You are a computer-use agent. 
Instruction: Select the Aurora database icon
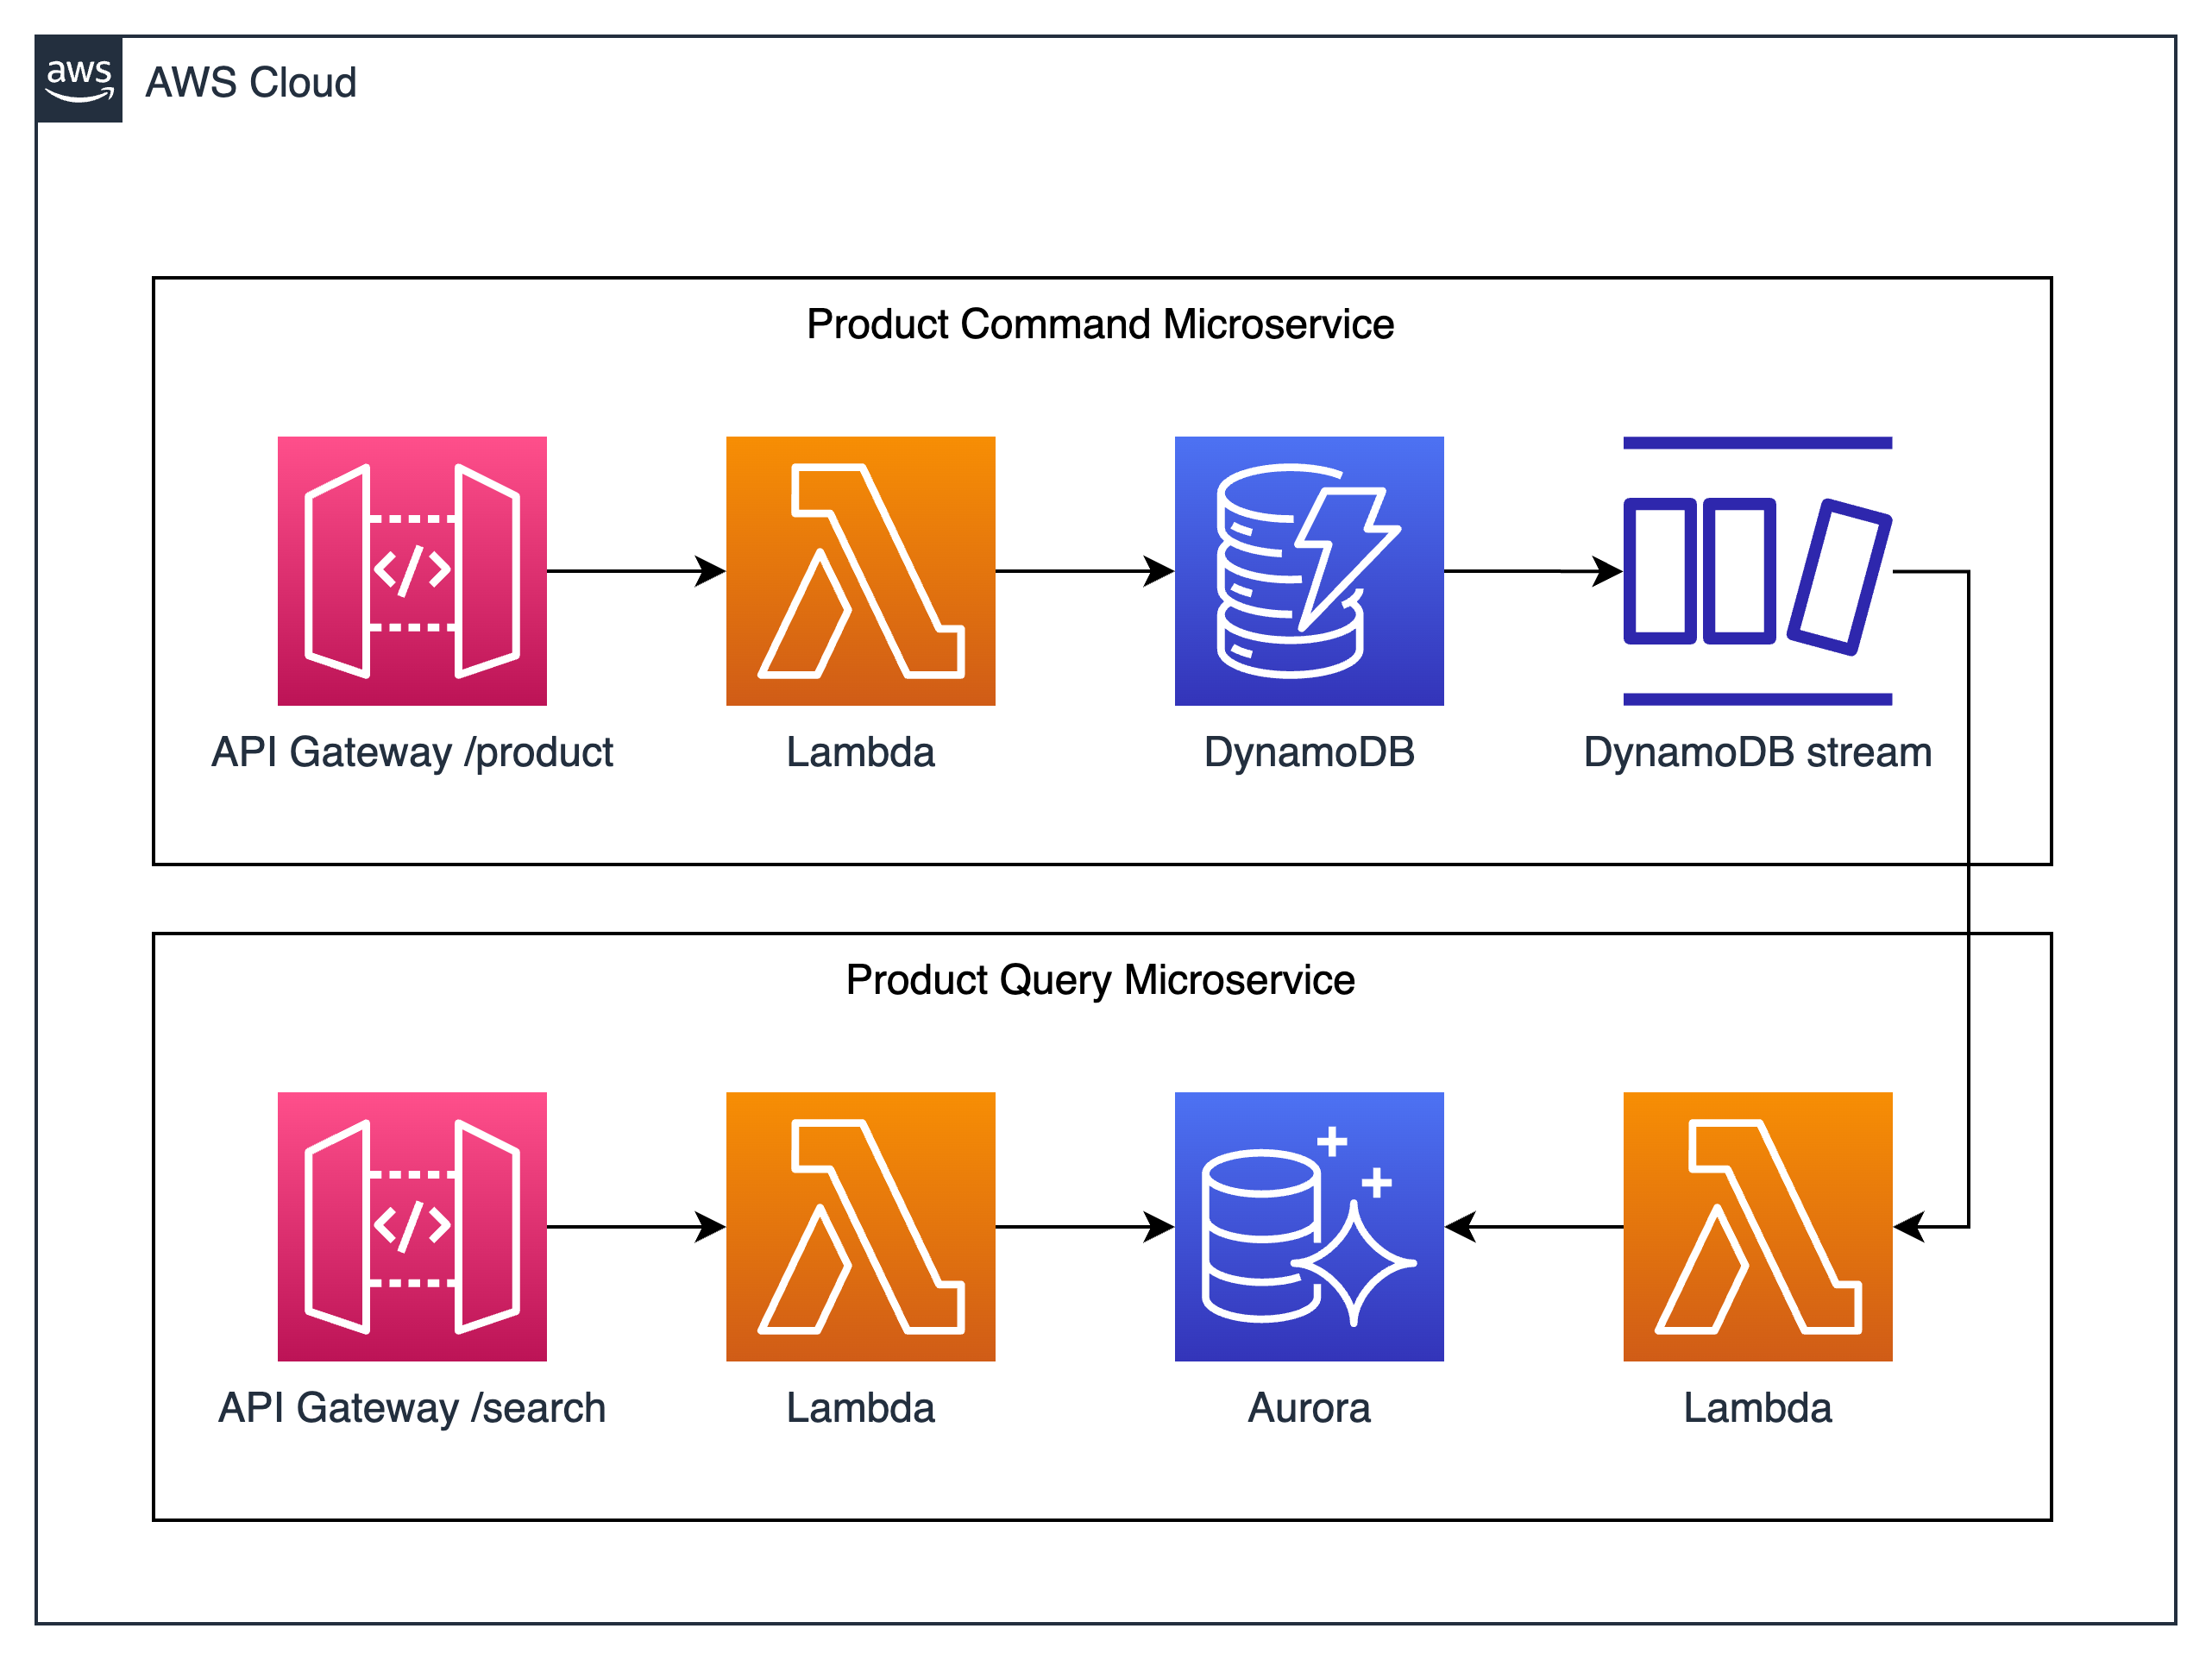coord(1309,1227)
